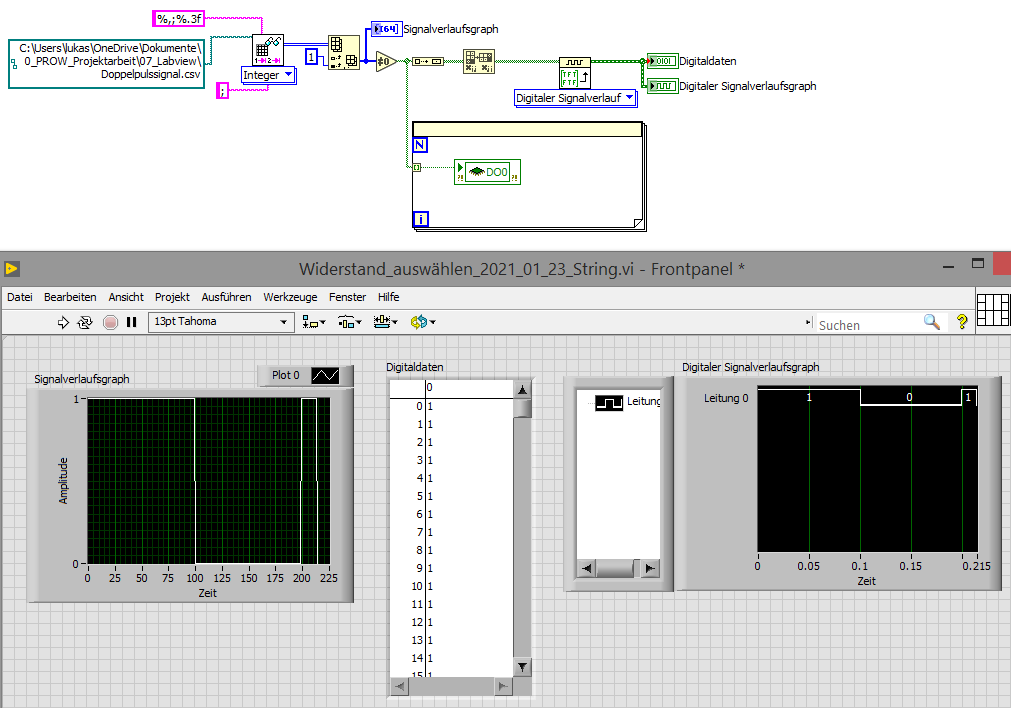Open the Ausführen menu

226,297
